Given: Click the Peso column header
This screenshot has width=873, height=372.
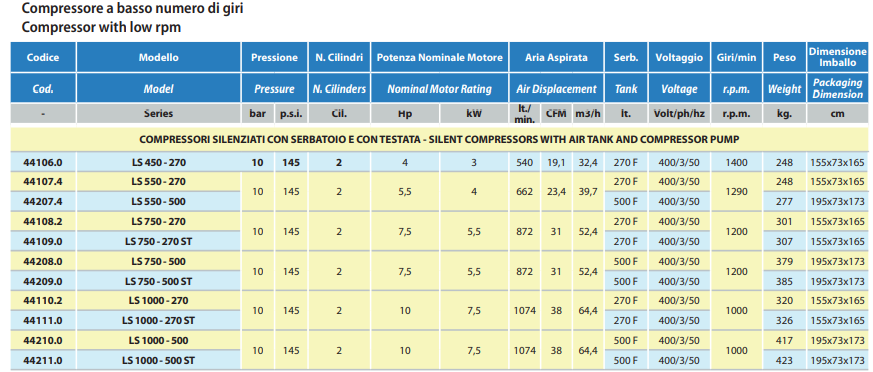Looking at the screenshot, I should pos(784,57).
